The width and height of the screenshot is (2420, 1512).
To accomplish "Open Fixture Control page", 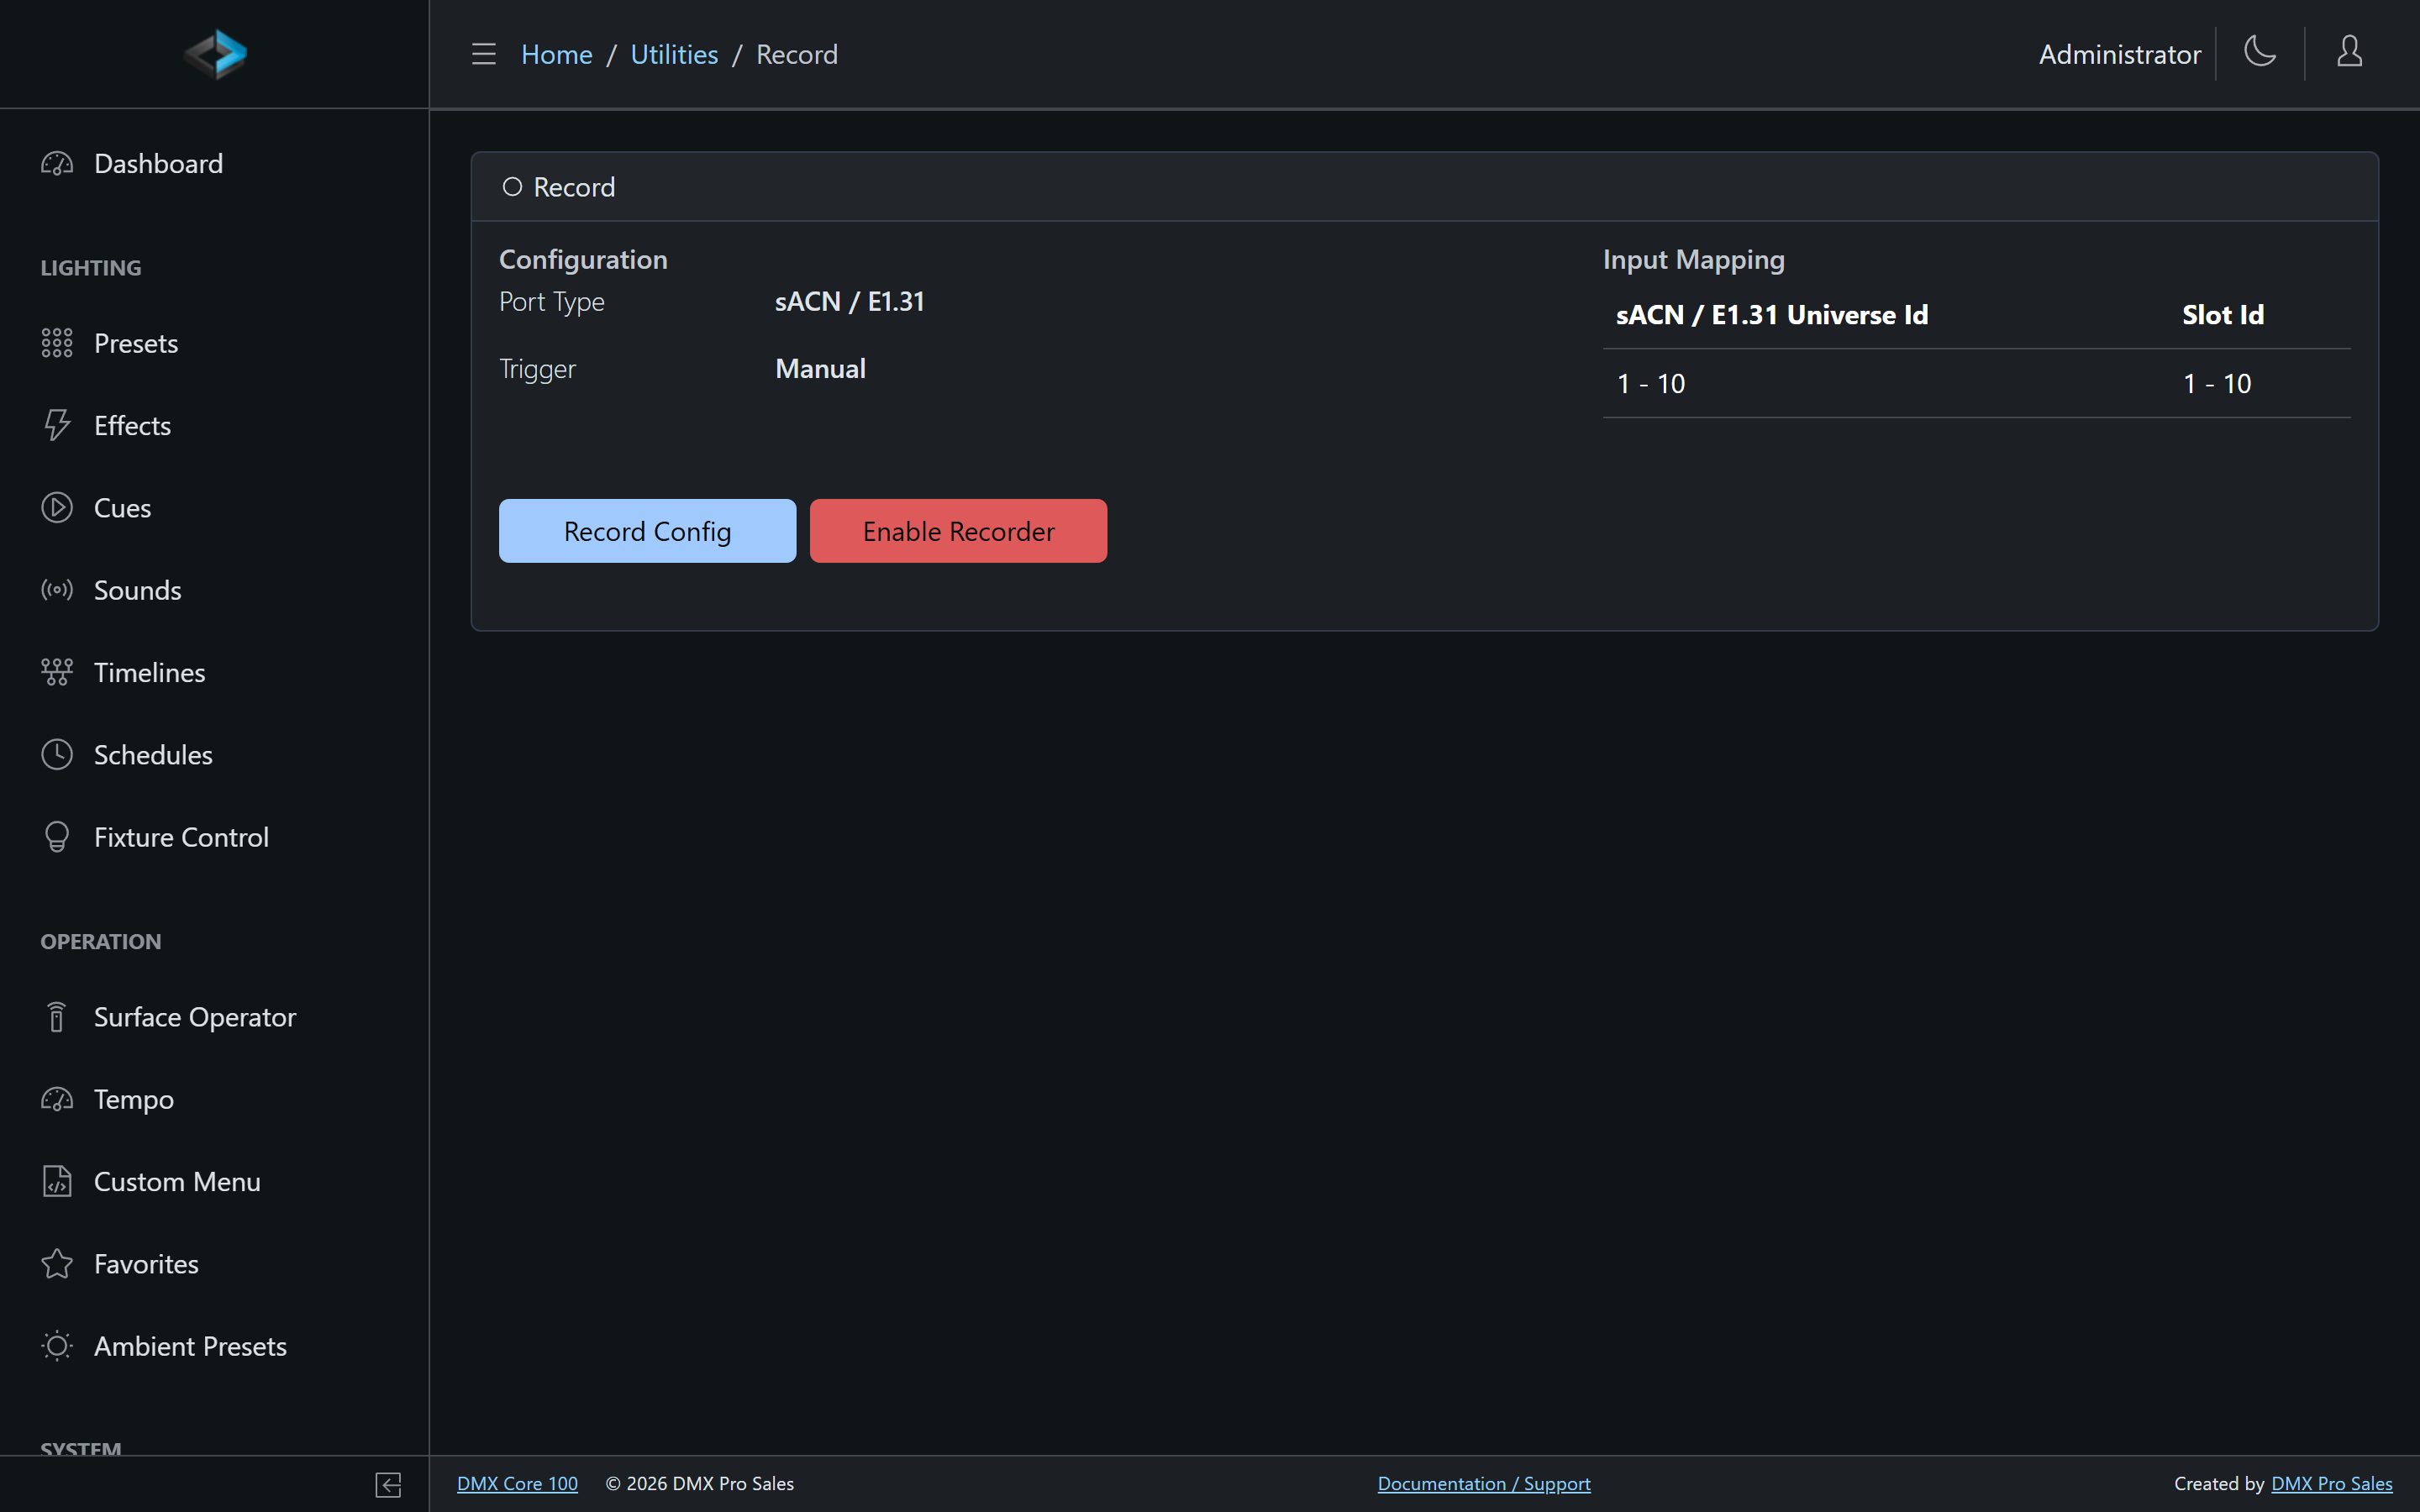I will point(214,837).
